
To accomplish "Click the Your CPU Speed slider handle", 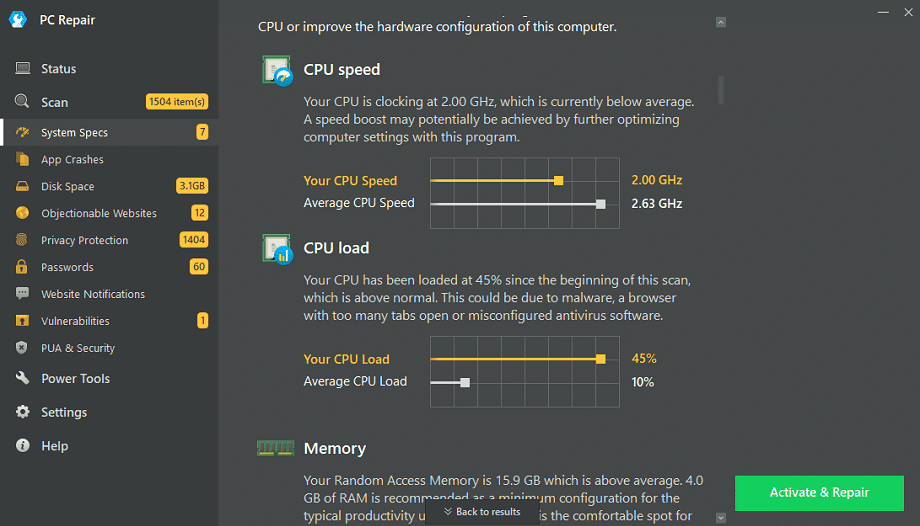I will point(558,181).
